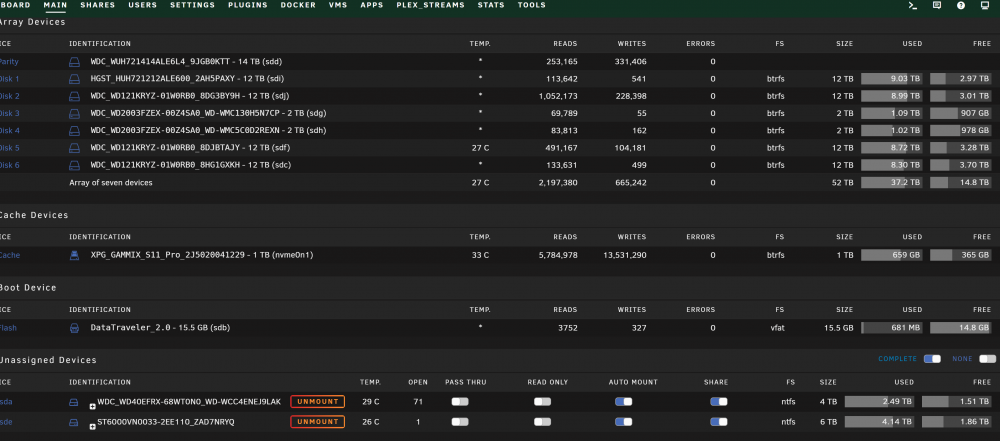Click disk icon for WD2003FZEX WMC130H5N7CP

(75, 114)
